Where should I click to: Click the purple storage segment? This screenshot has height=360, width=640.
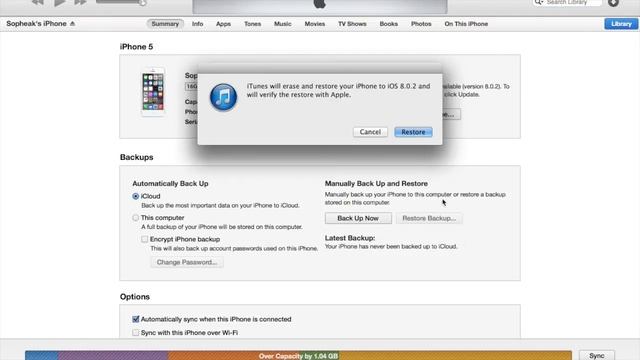[113, 356]
